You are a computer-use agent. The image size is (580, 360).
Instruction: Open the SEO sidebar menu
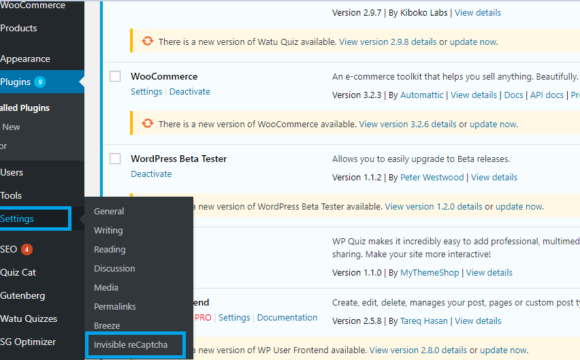9,249
